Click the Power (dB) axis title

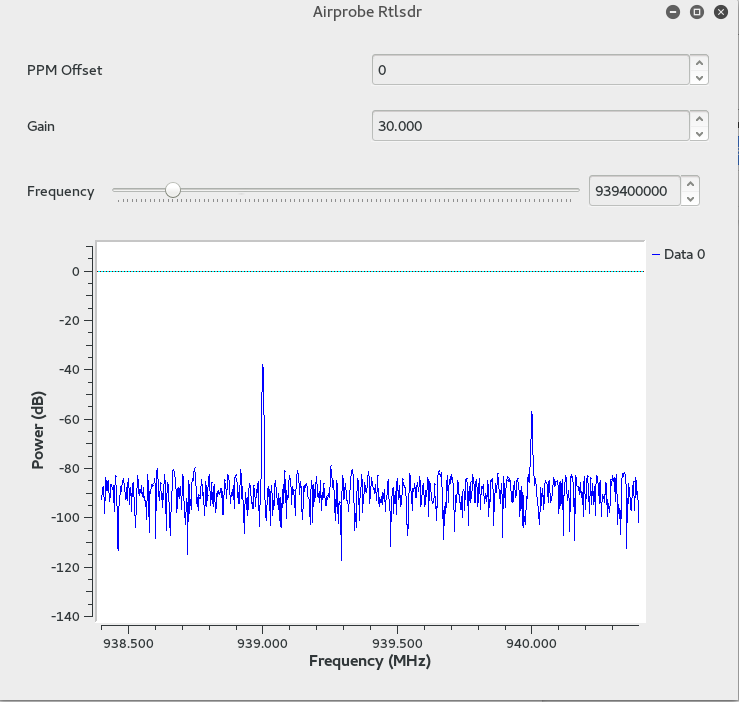(x=38, y=430)
